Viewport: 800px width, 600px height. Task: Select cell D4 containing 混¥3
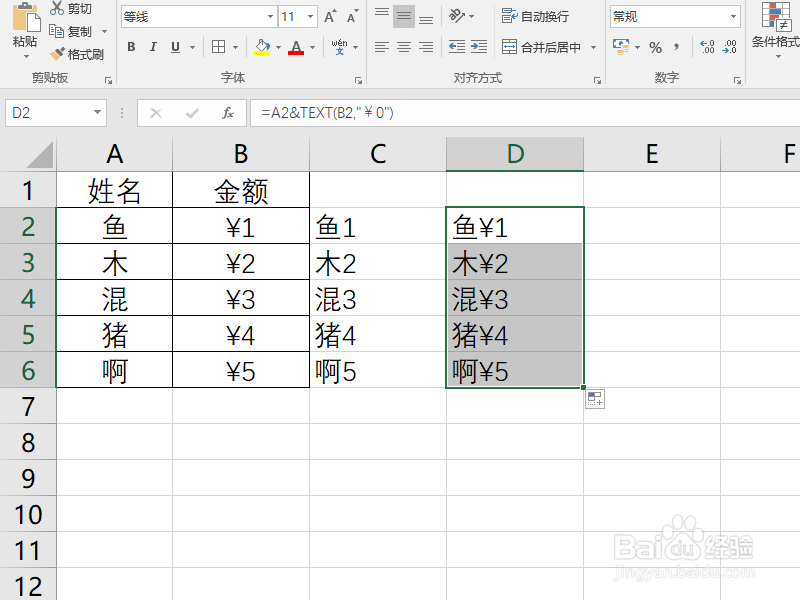[x=515, y=298]
